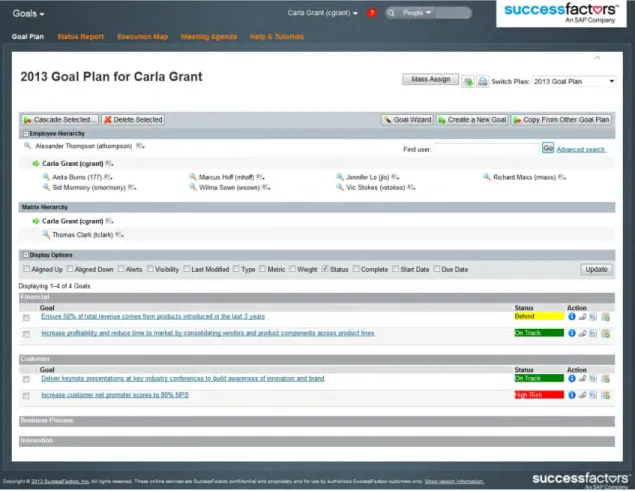The height and width of the screenshot is (492, 635).
Task: Open quickcard dropdown next to Thomas Clark
Action: click(119, 235)
